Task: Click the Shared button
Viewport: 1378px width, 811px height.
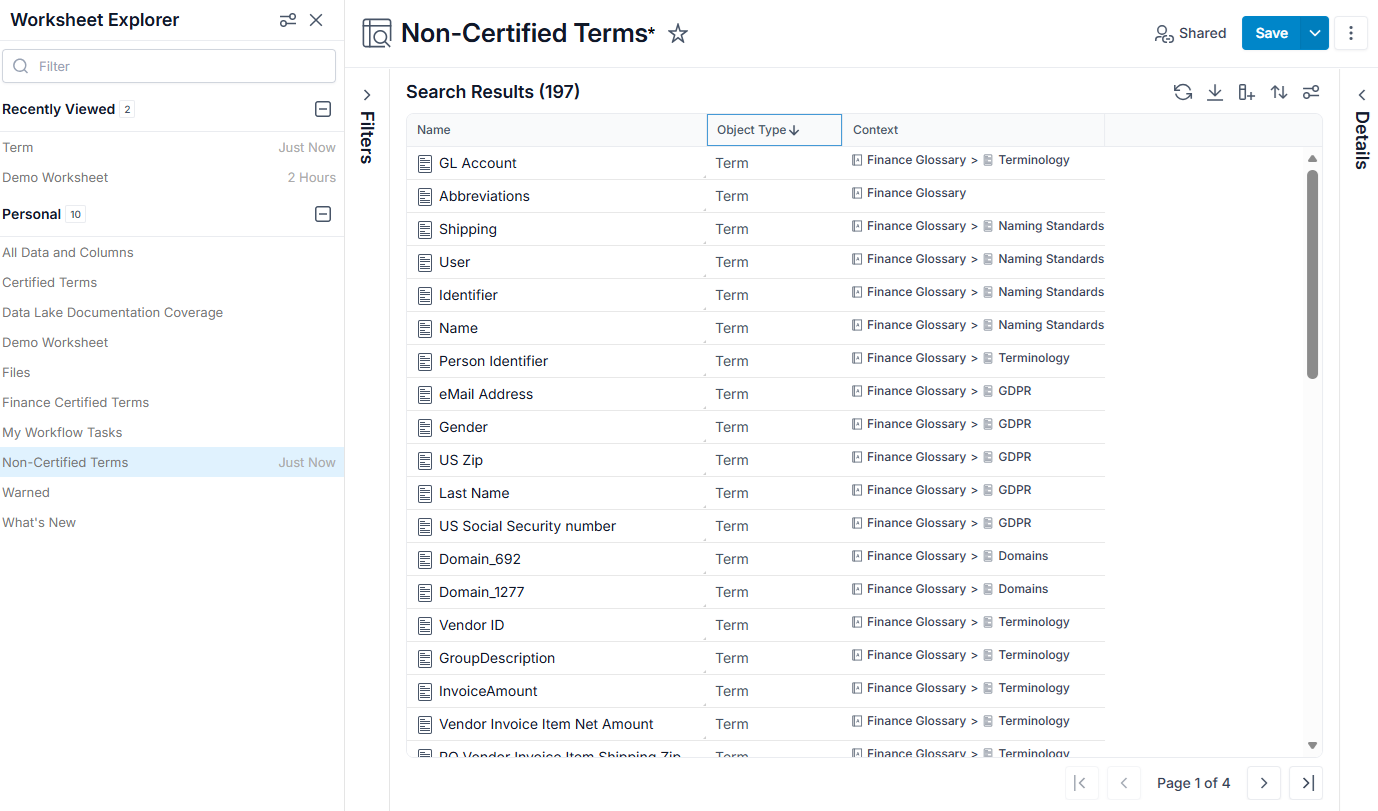Action: pyautogui.click(x=1190, y=33)
